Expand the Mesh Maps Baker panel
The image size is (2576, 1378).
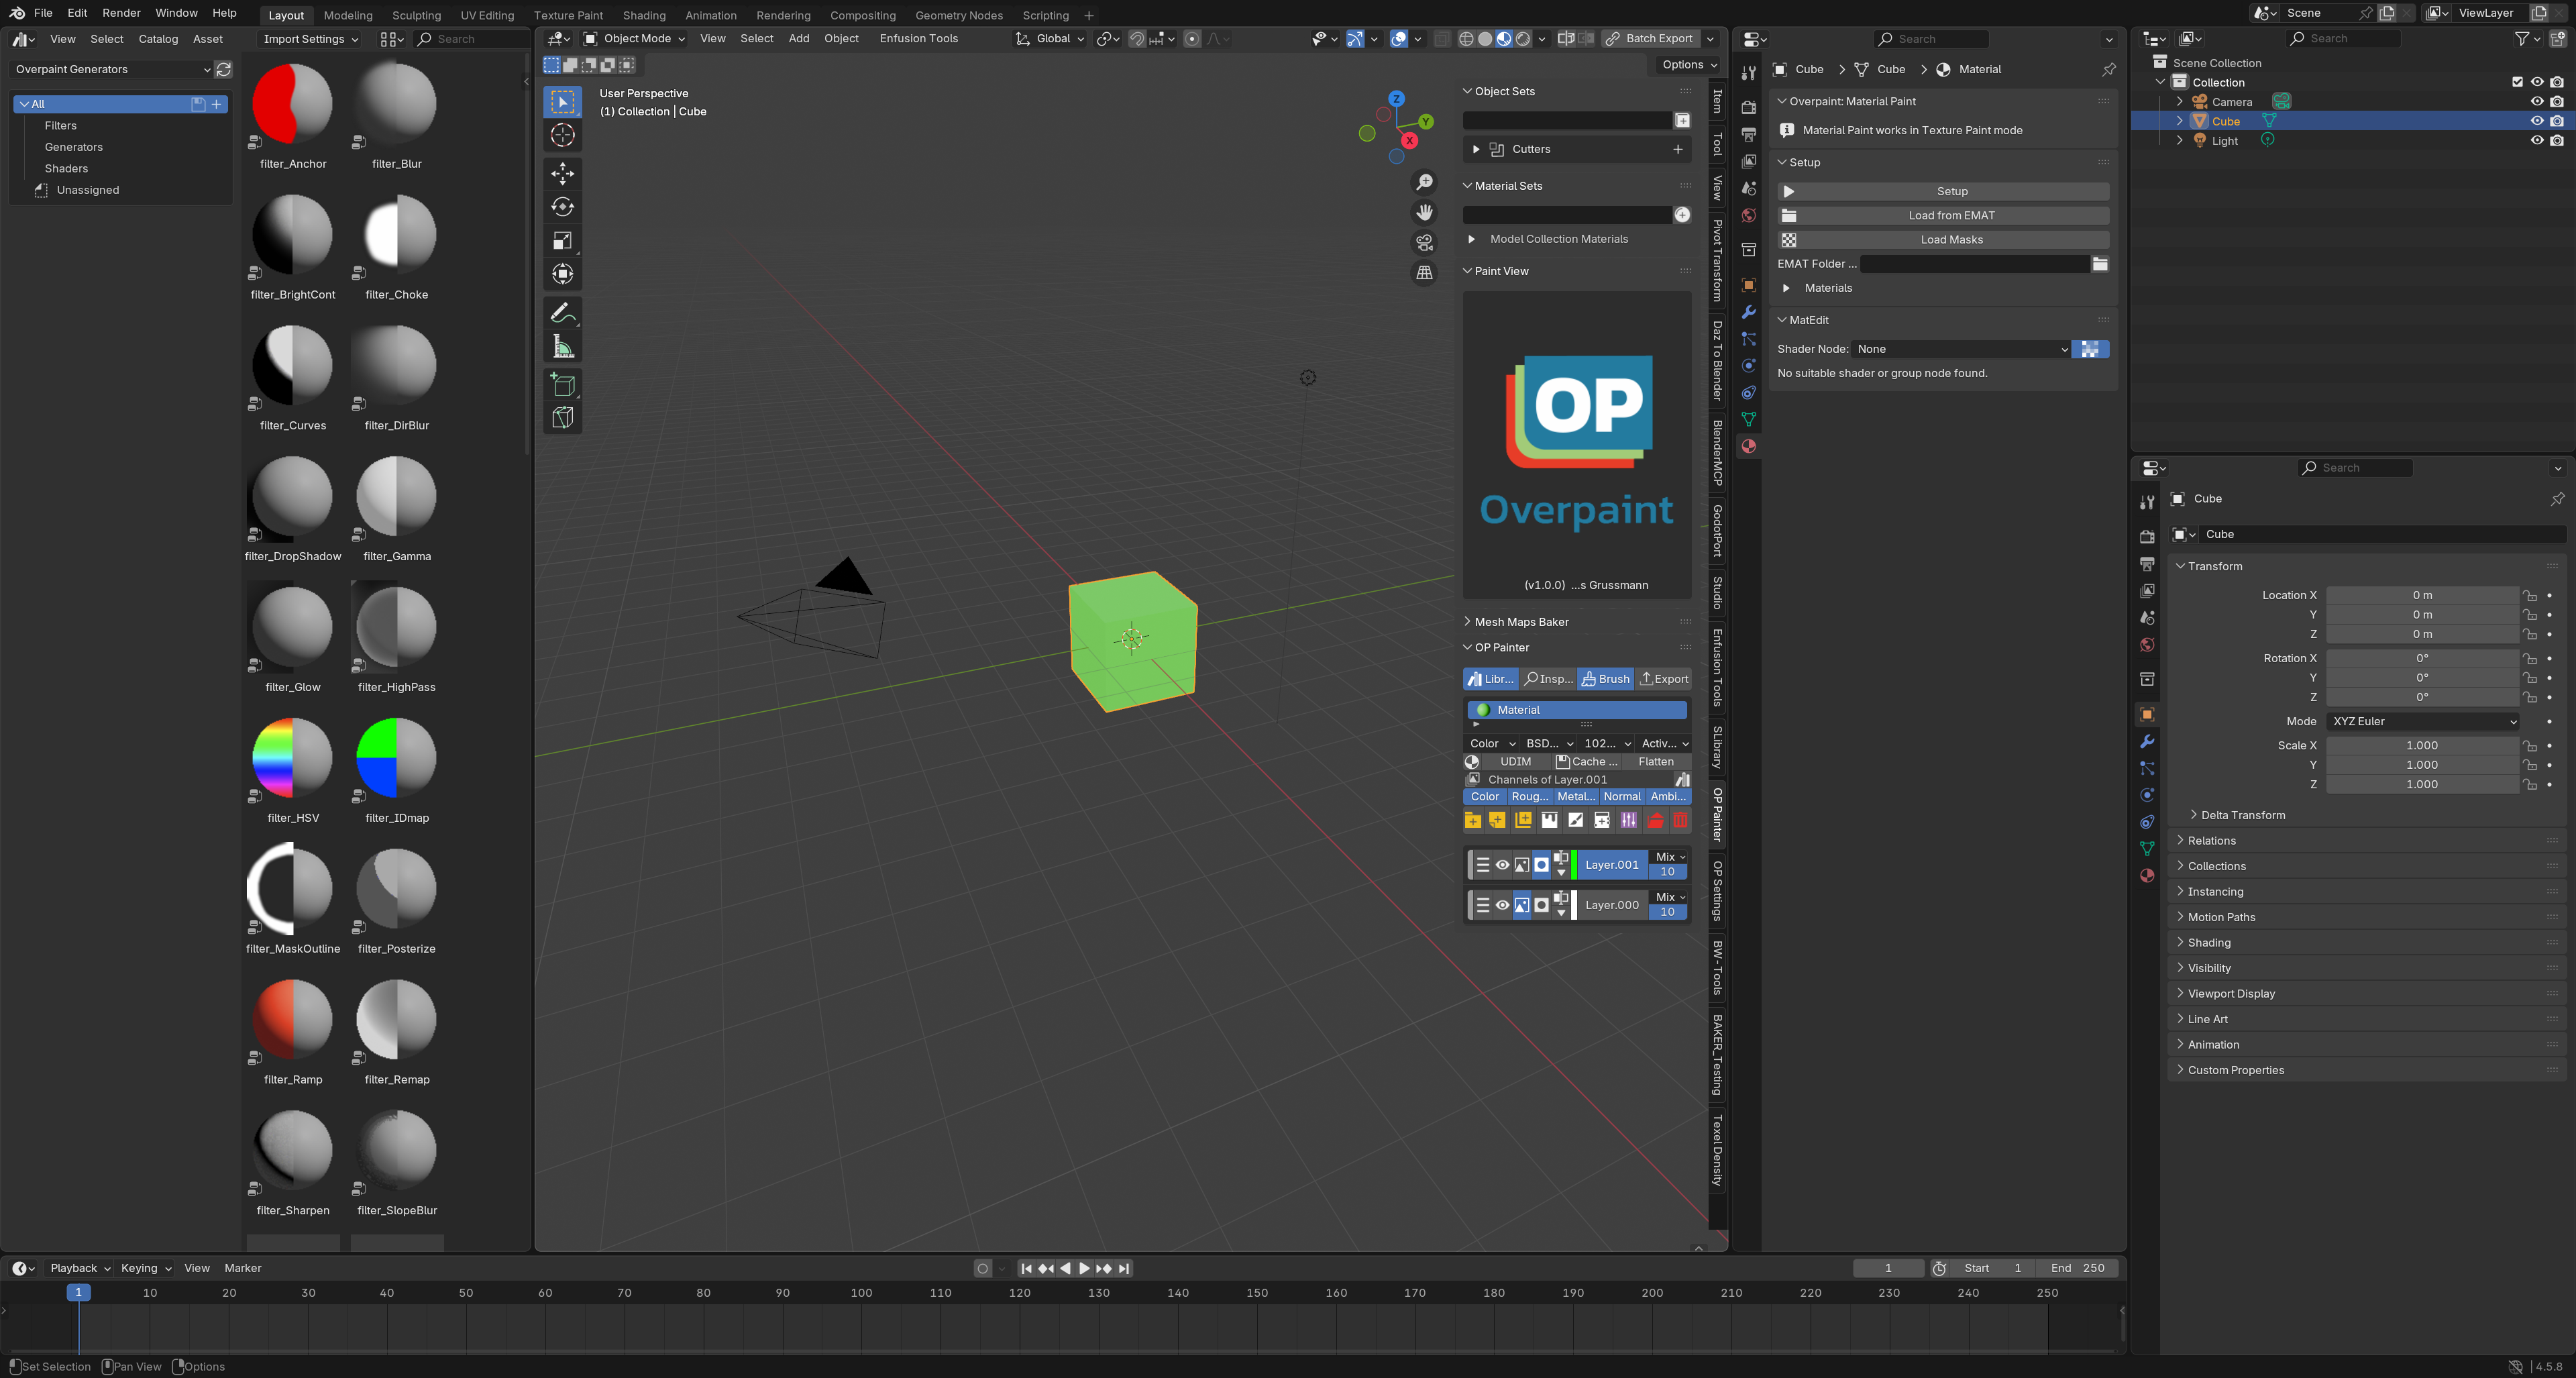point(1521,622)
